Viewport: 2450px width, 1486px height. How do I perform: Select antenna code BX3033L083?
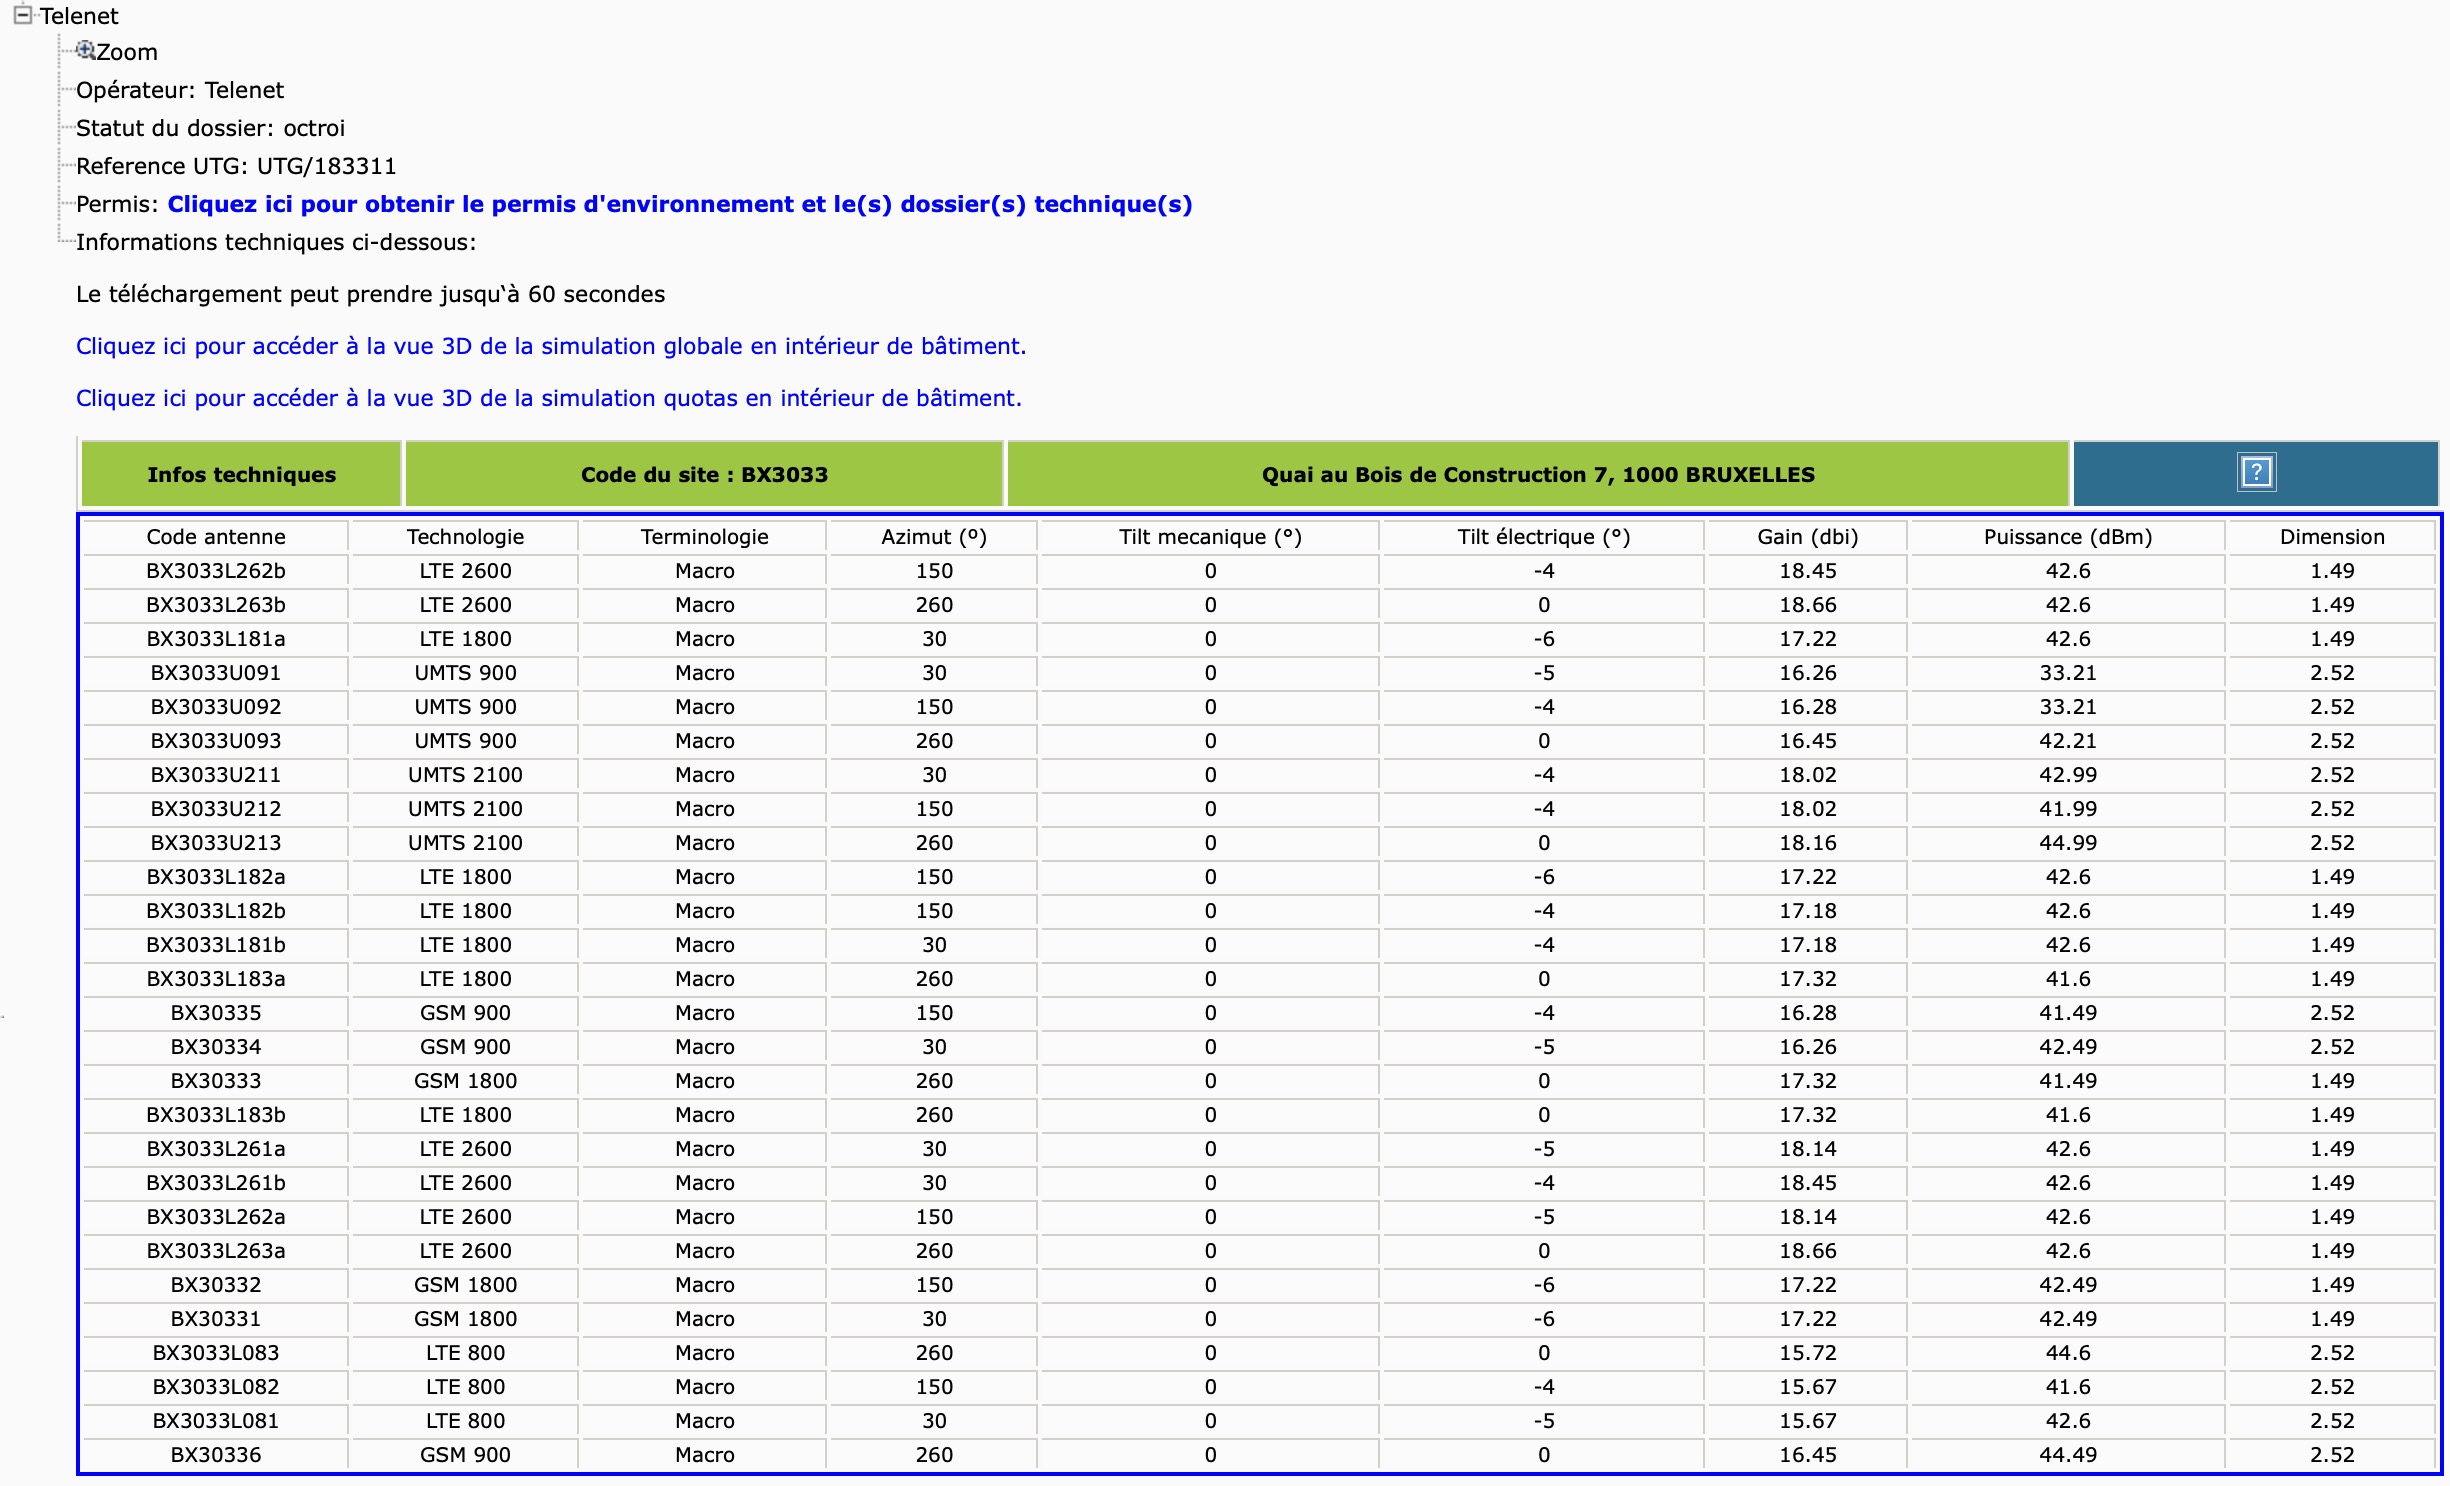[216, 1353]
